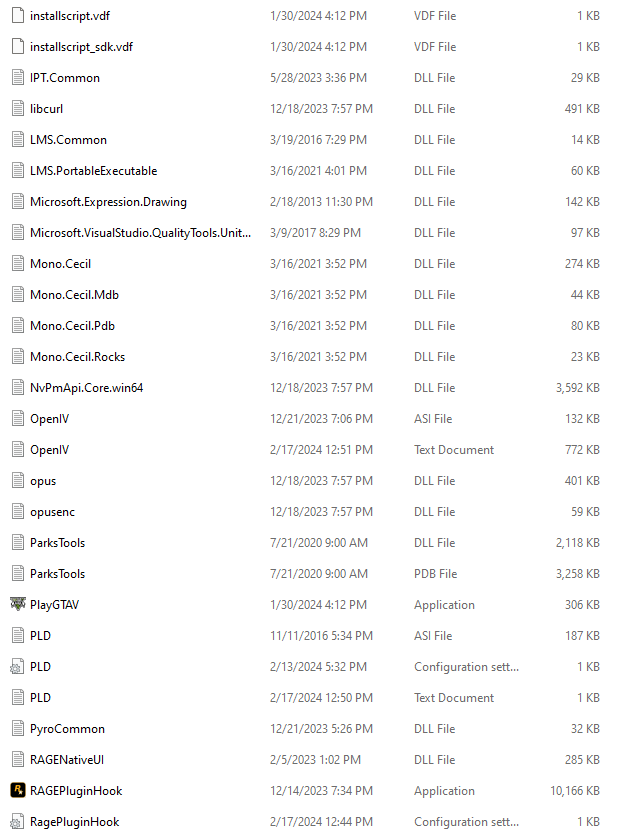Select the PyroCommon file name
The height and width of the screenshot is (839, 626).
point(67,728)
